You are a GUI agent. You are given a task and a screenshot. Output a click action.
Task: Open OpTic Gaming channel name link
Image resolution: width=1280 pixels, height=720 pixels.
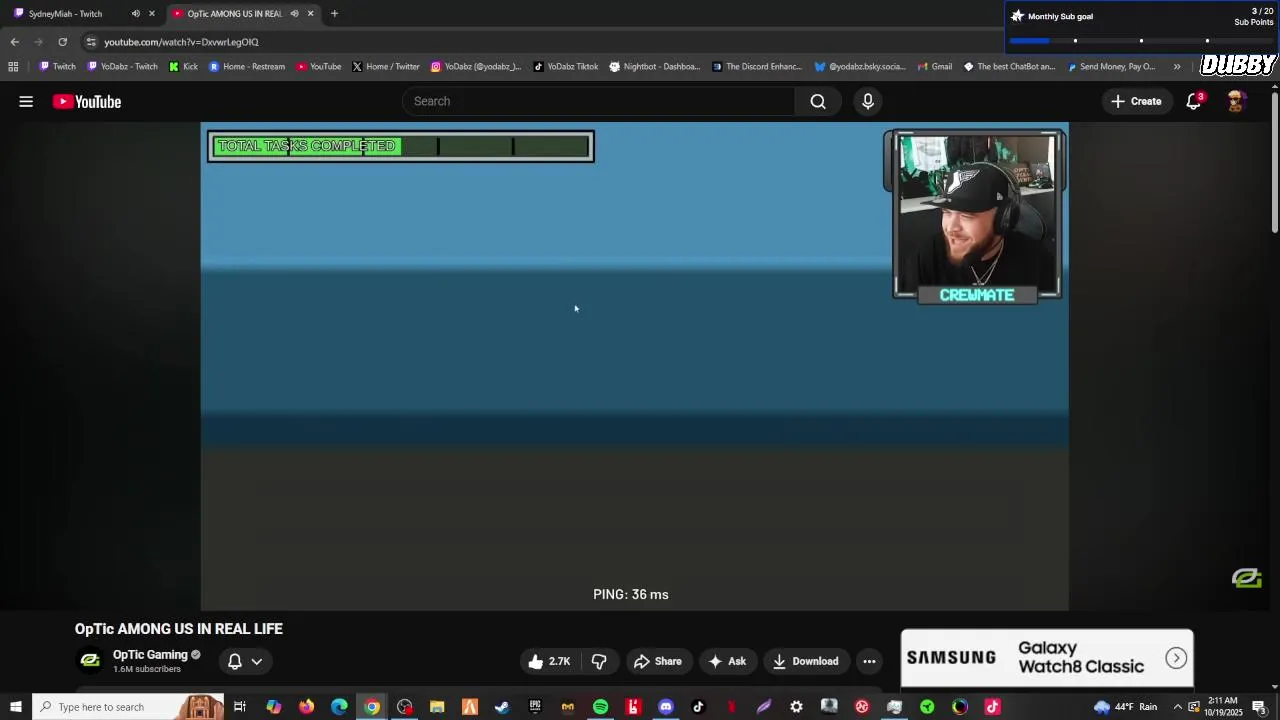150,655
